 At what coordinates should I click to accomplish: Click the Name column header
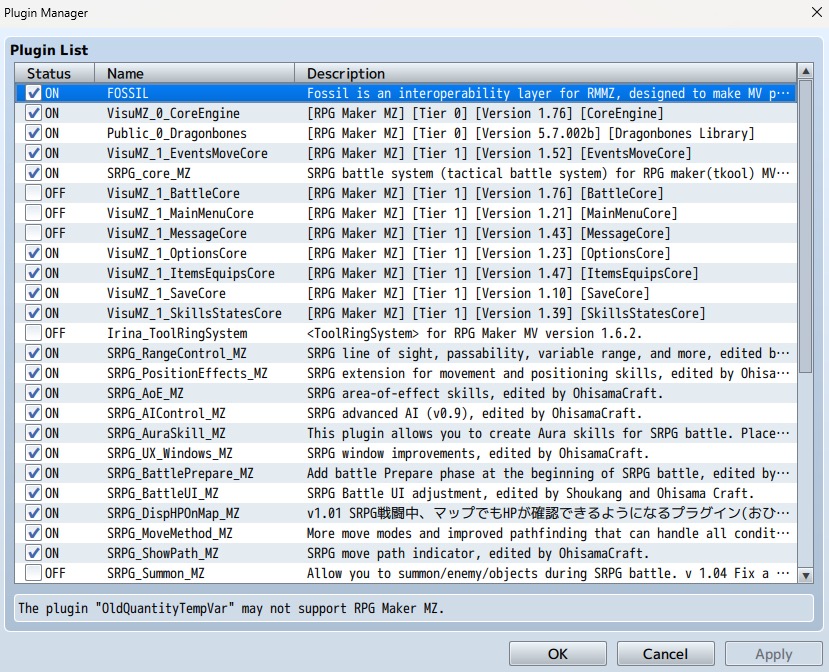[x=194, y=73]
